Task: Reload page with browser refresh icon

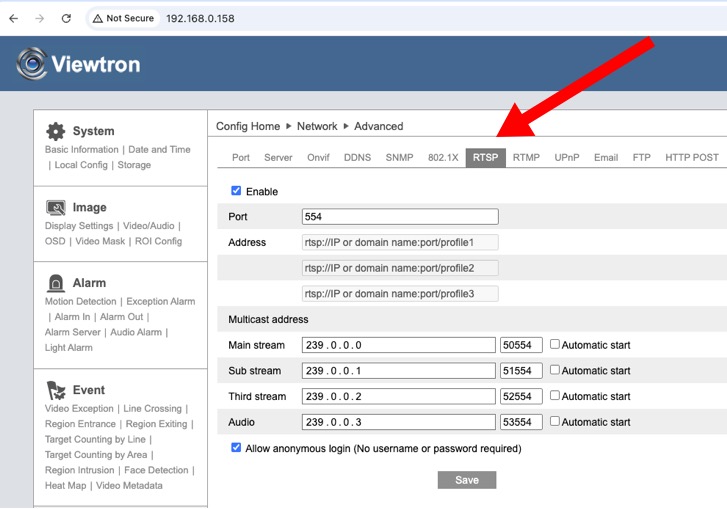Action: (x=66, y=18)
